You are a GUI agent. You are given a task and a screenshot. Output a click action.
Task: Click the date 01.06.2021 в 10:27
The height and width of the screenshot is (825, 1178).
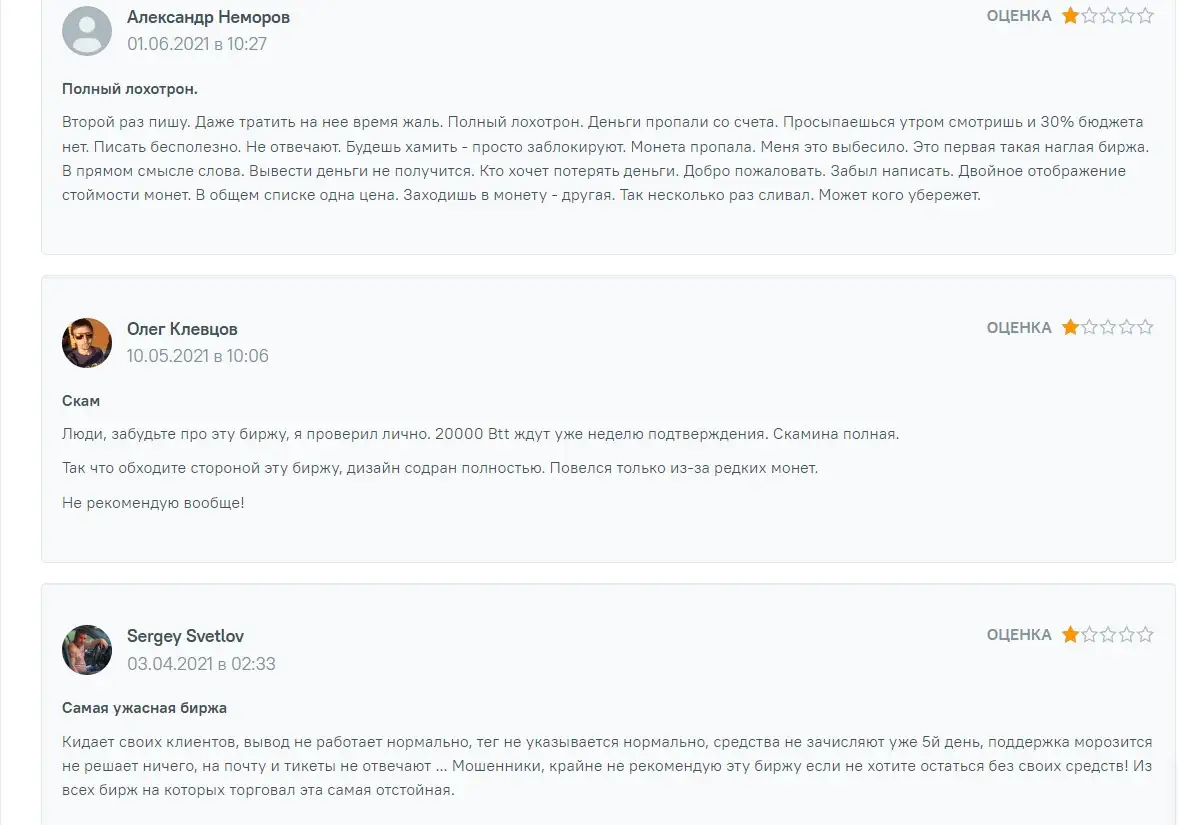click(x=197, y=44)
